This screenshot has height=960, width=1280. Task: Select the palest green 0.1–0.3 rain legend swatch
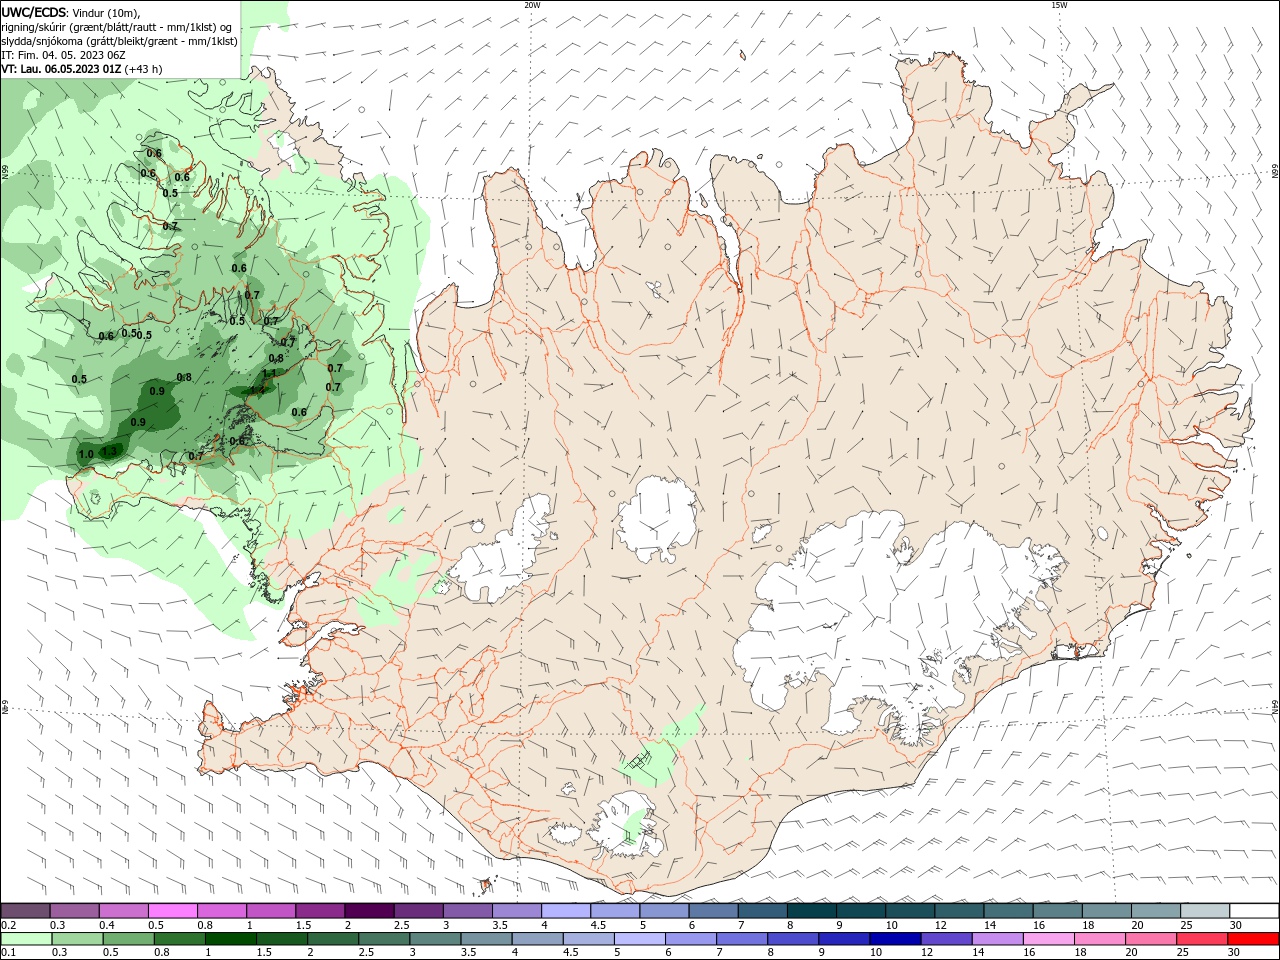tap(25, 939)
